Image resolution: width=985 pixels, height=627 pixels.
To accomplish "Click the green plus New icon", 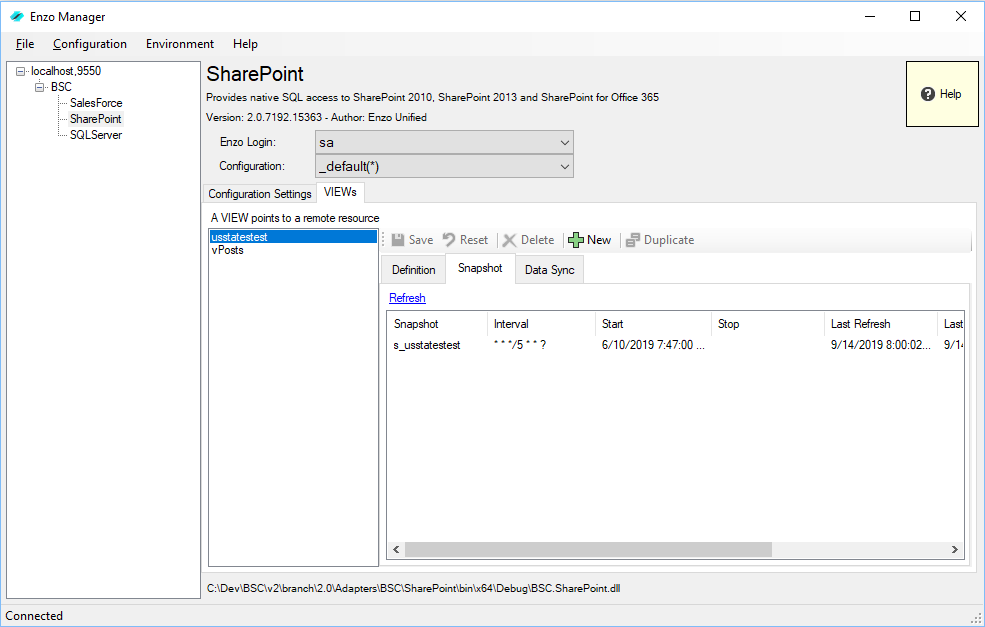I will pyautogui.click(x=575, y=240).
